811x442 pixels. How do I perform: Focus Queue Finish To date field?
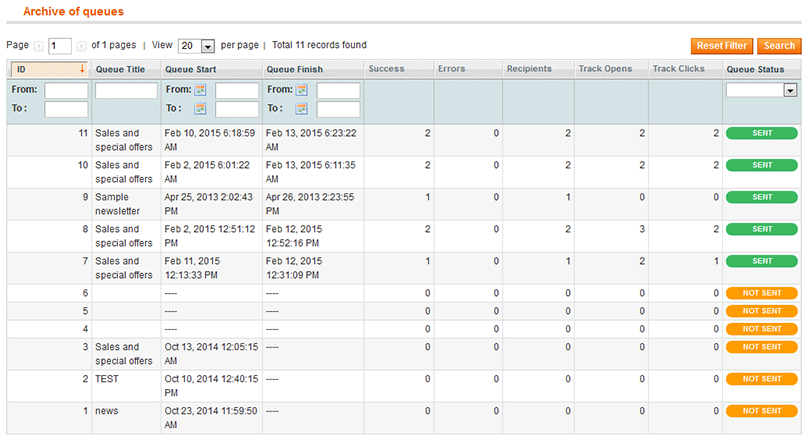(x=338, y=109)
